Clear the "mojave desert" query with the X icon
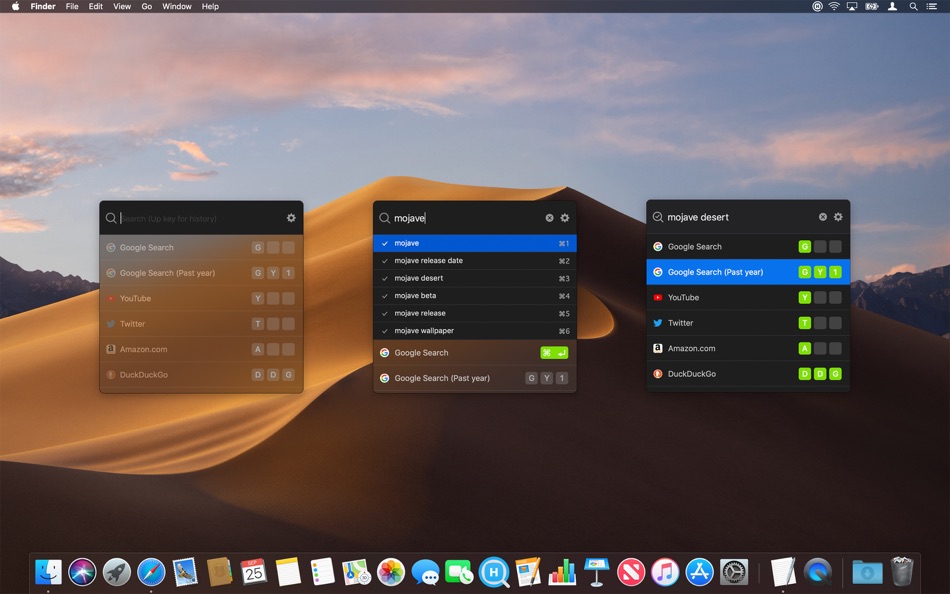 (823, 216)
